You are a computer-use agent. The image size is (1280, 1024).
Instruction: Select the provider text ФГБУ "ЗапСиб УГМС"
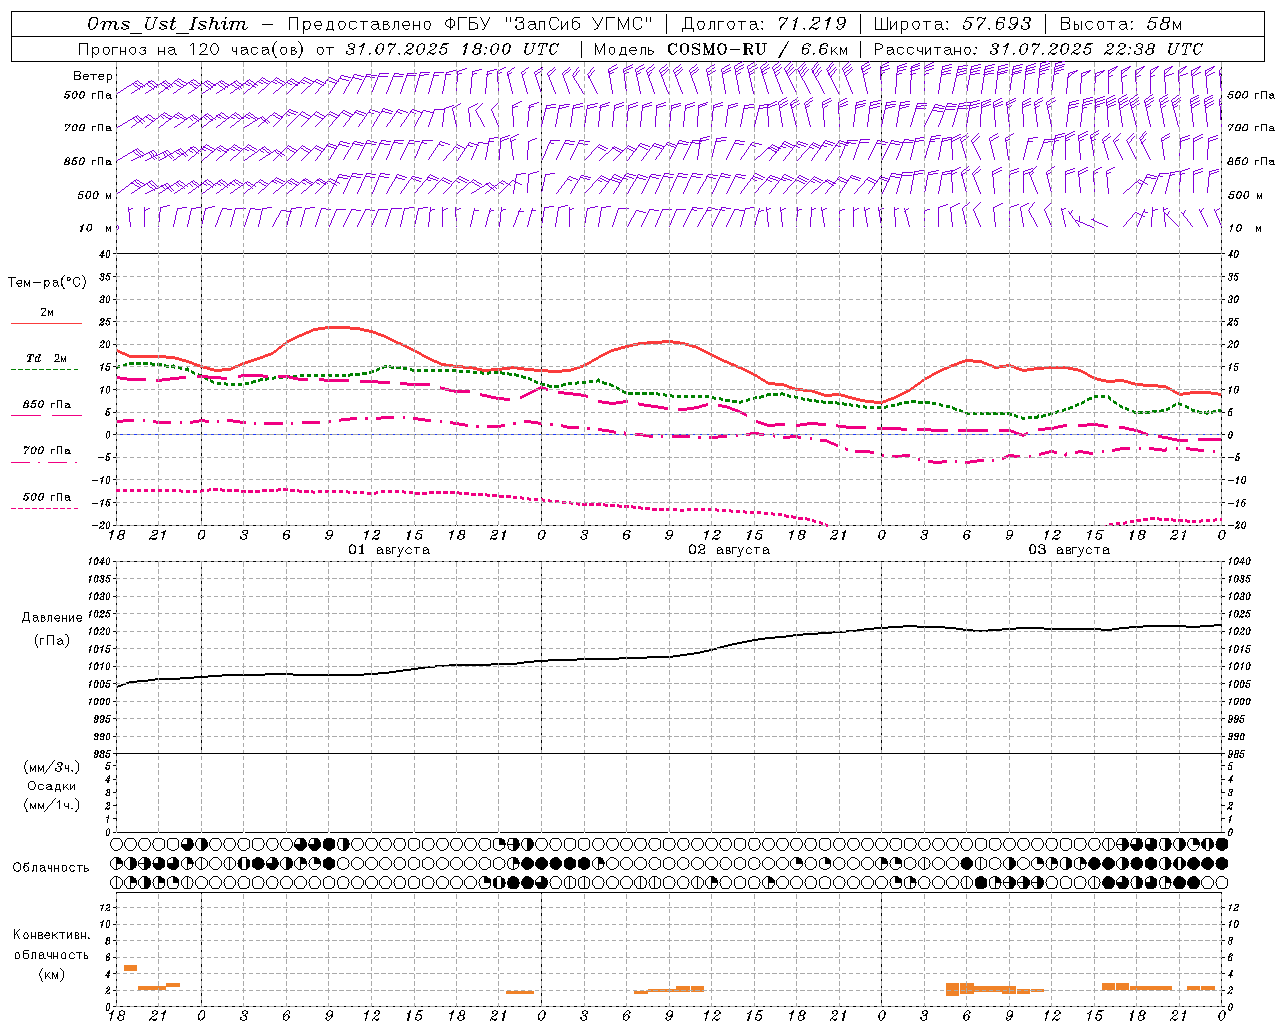[x=547, y=24]
